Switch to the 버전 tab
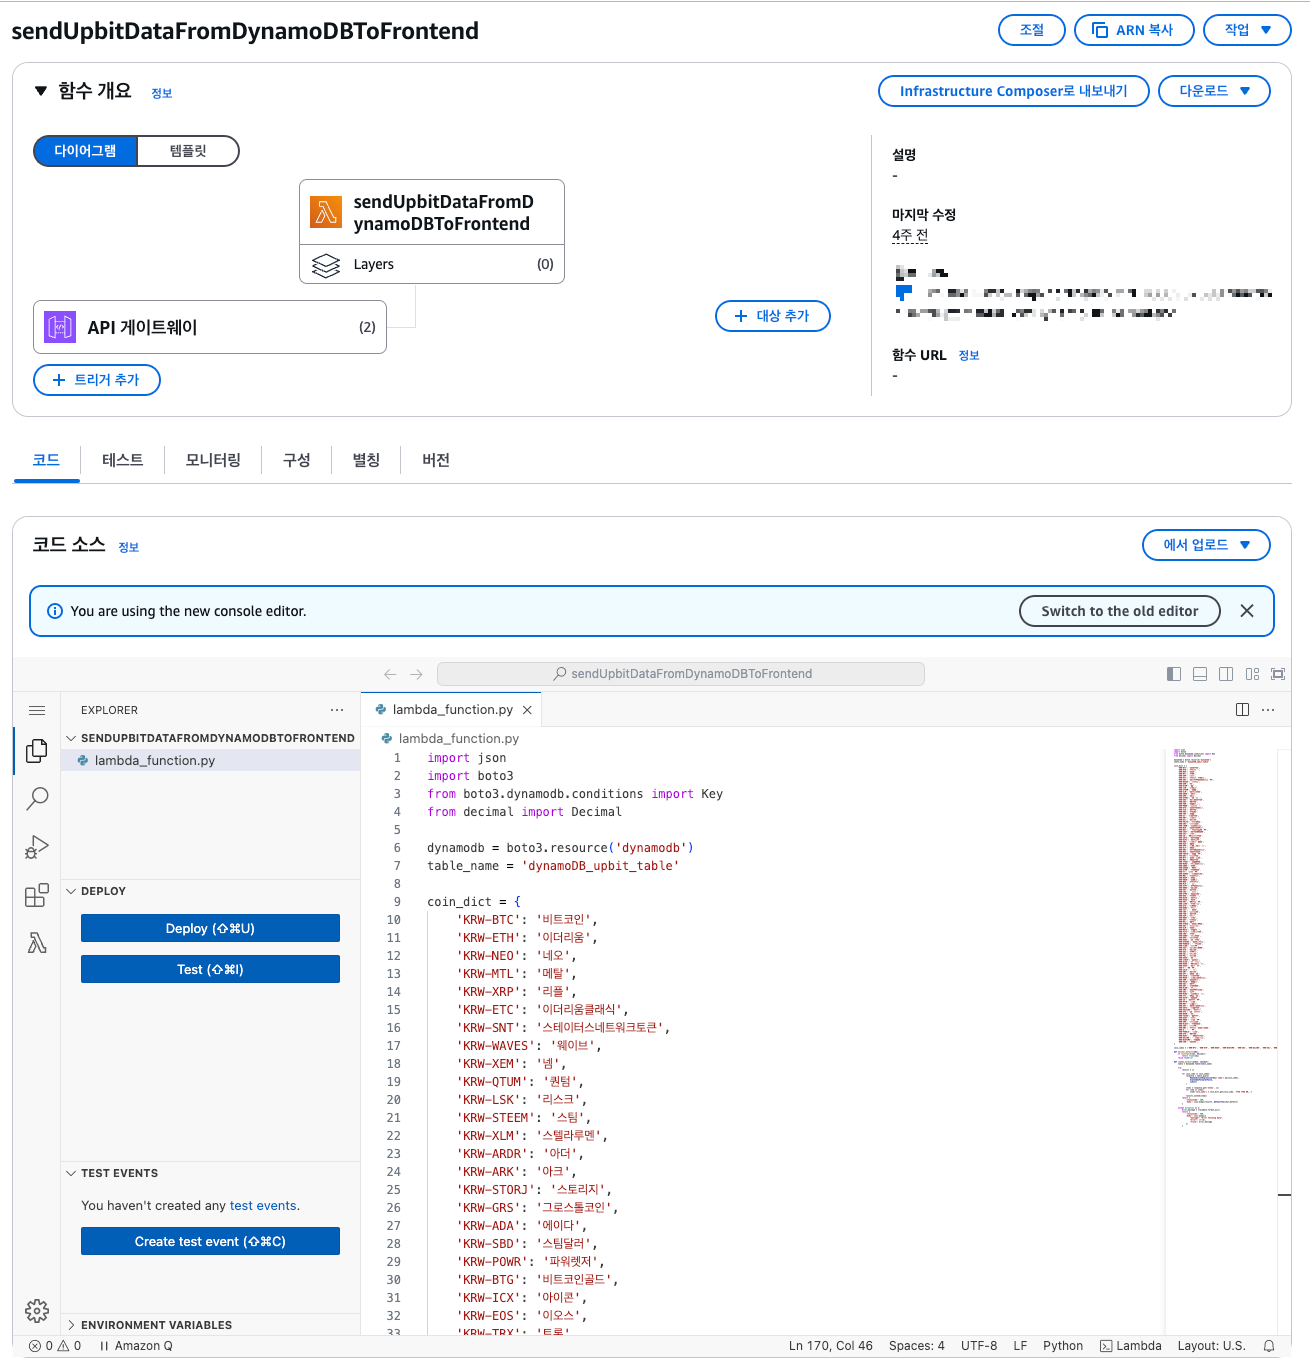The width and height of the screenshot is (1310, 1369). 436,460
